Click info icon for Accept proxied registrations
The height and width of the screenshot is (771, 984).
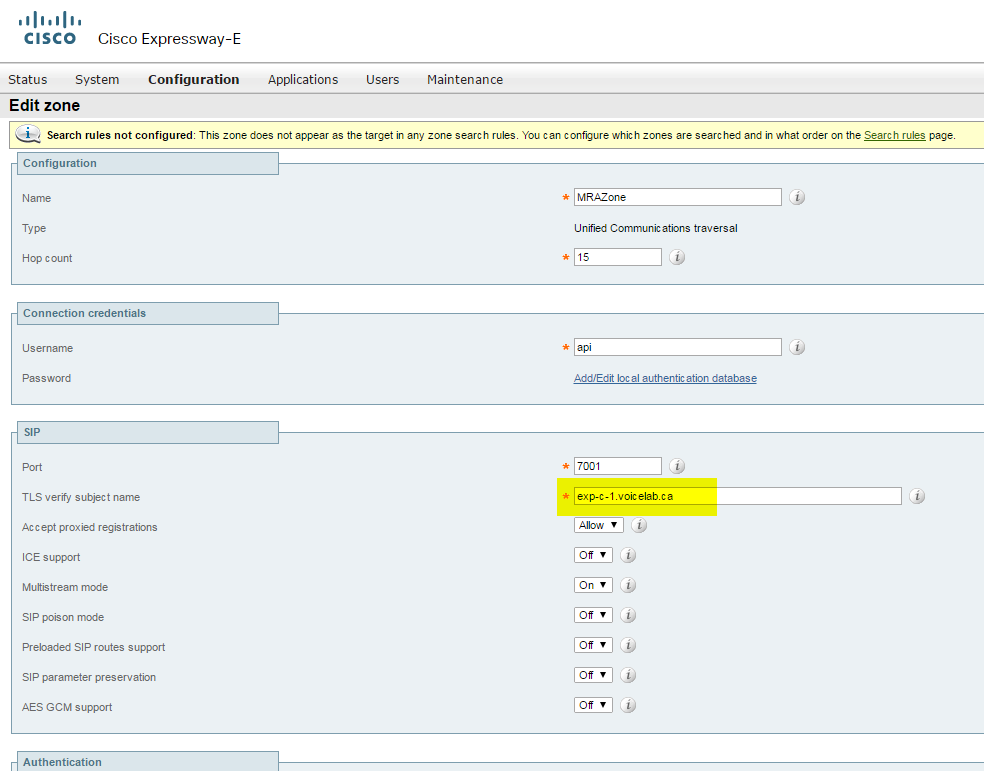click(639, 525)
